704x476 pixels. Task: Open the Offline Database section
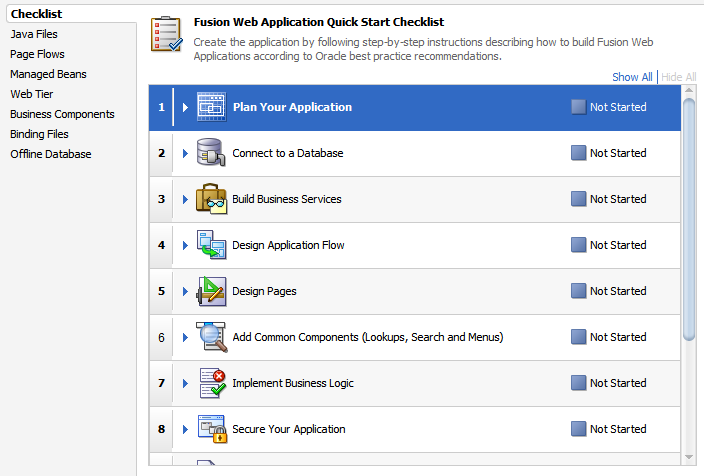[x=51, y=154]
